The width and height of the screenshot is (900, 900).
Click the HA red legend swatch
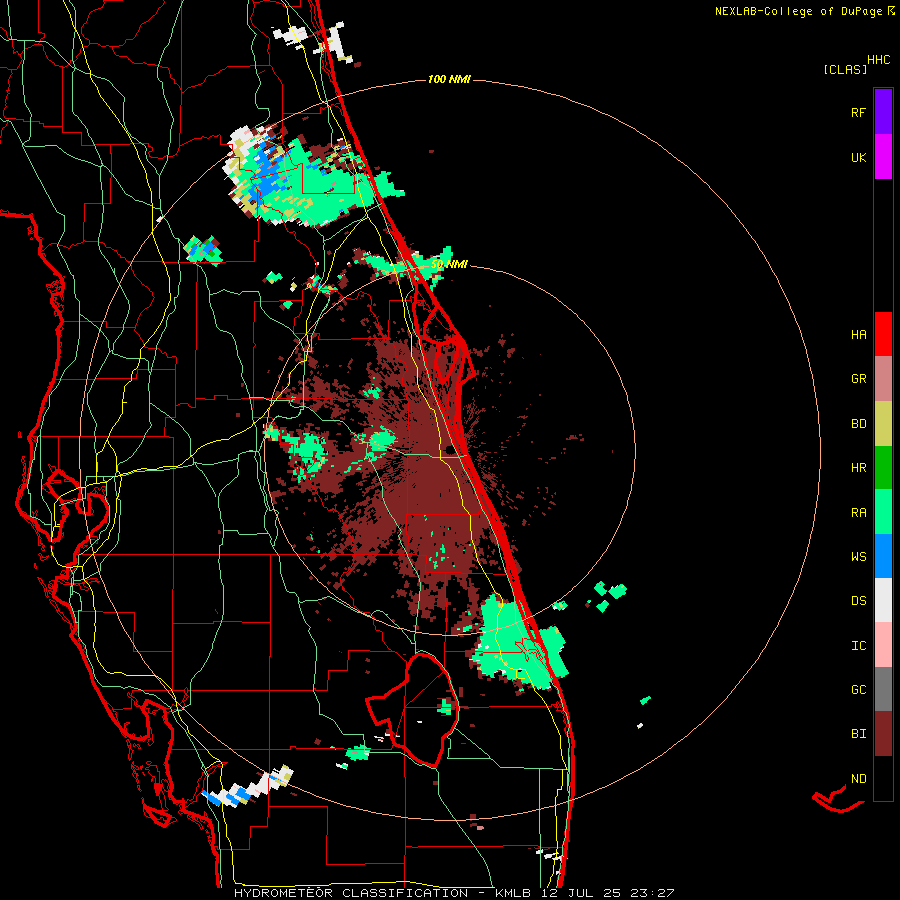(883, 334)
